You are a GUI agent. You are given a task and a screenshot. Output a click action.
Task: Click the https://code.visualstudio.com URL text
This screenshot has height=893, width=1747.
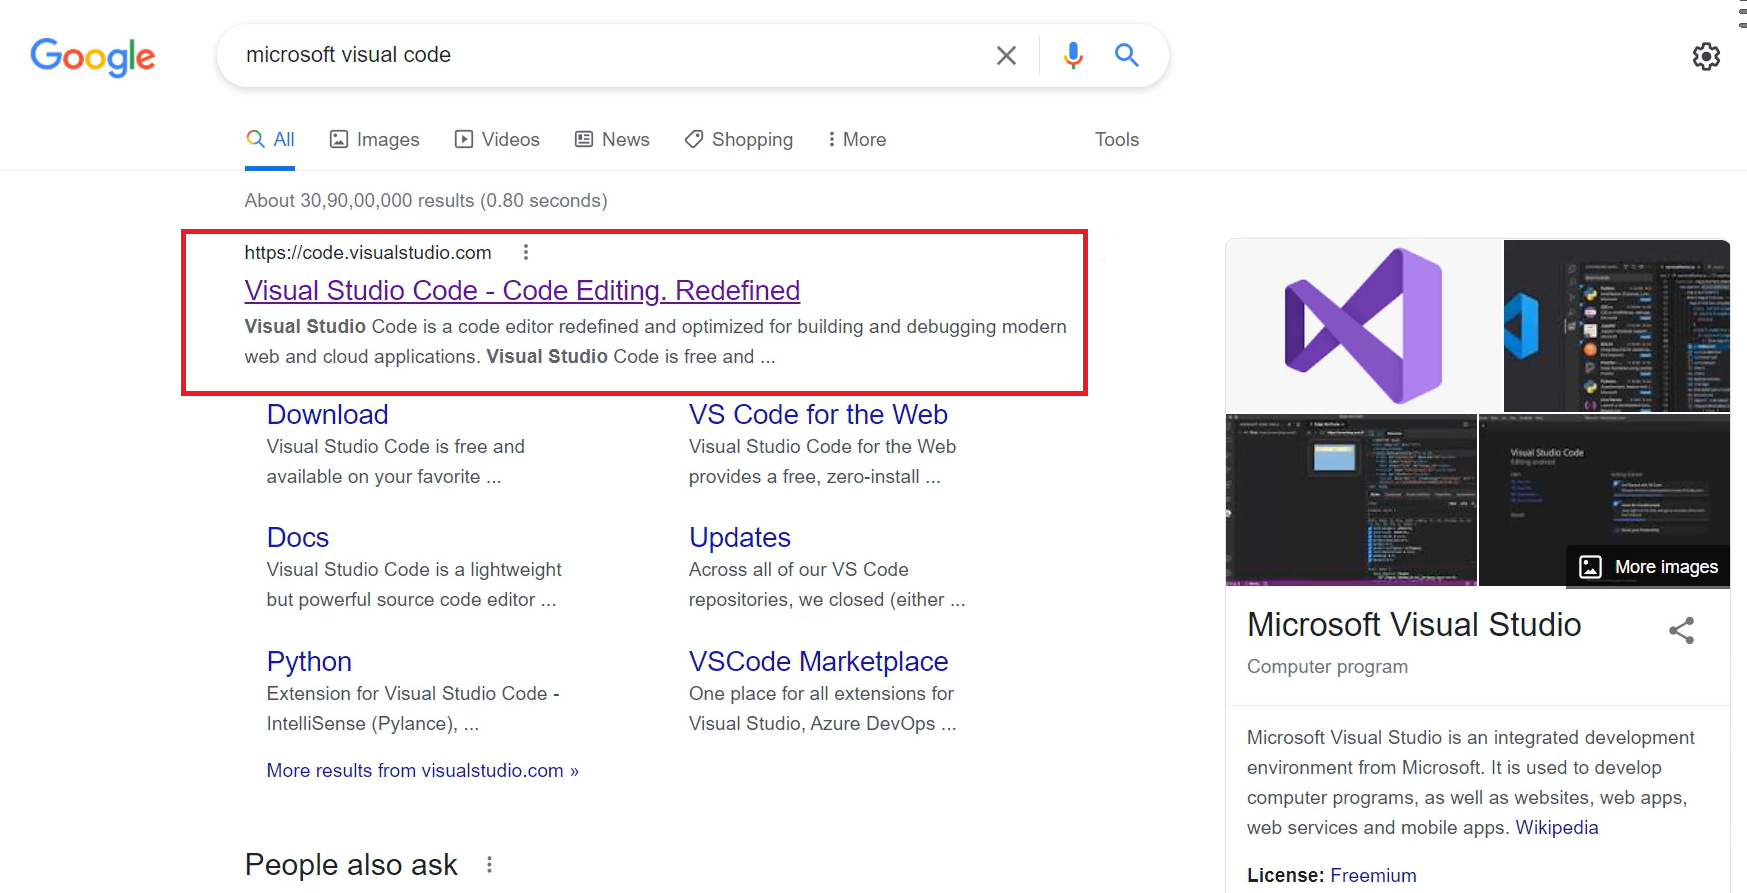[x=368, y=253]
